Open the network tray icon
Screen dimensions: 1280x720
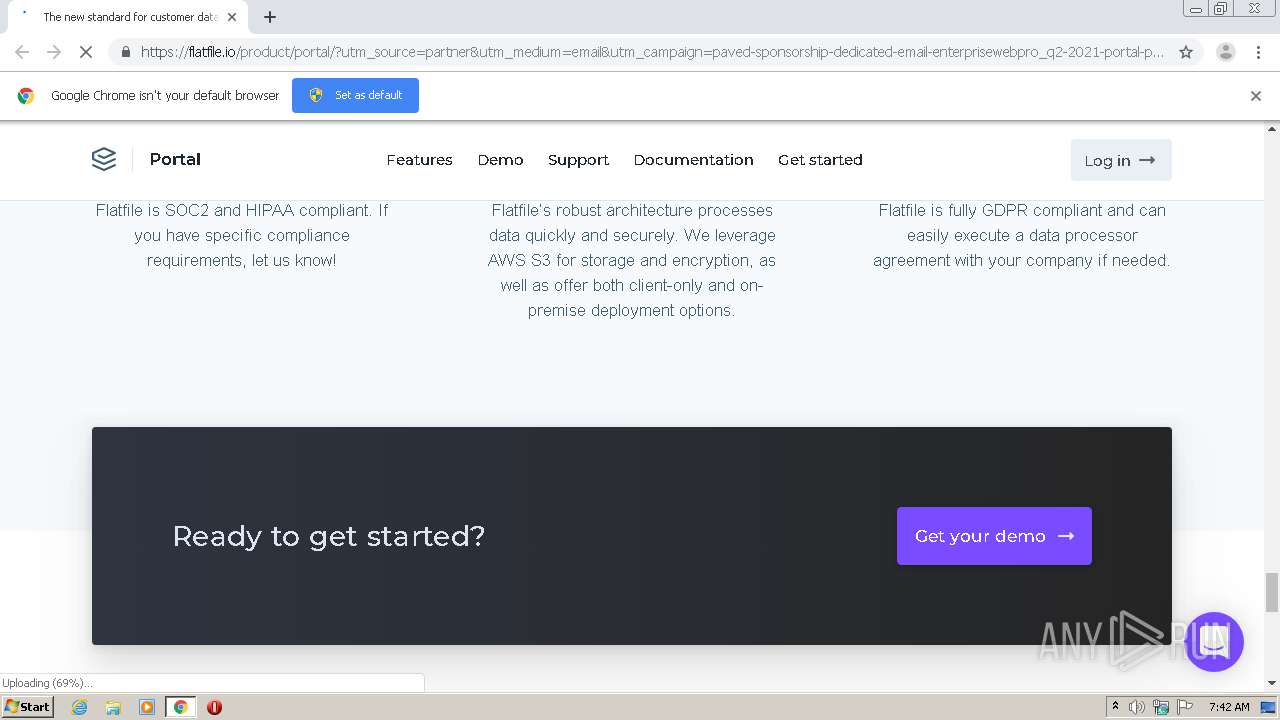point(1161,707)
